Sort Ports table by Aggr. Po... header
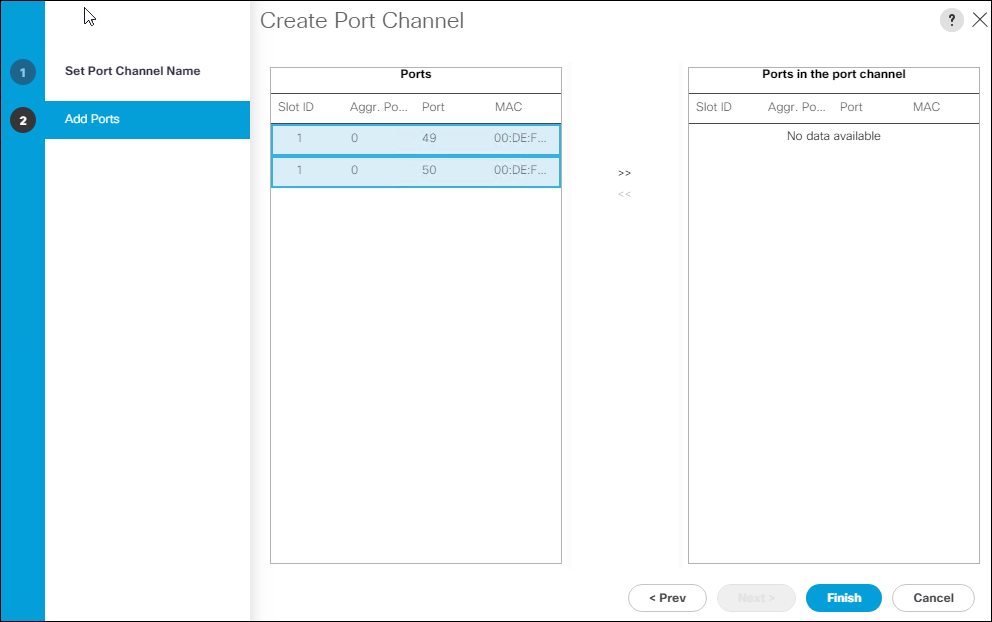The width and height of the screenshot is (992, 622). click(x=378, y=107)
